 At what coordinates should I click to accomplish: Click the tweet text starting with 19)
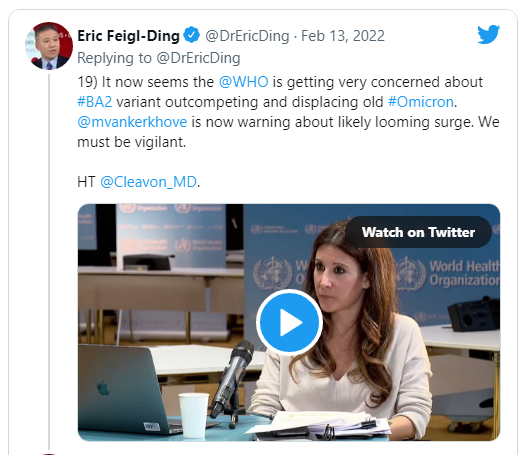288,112
